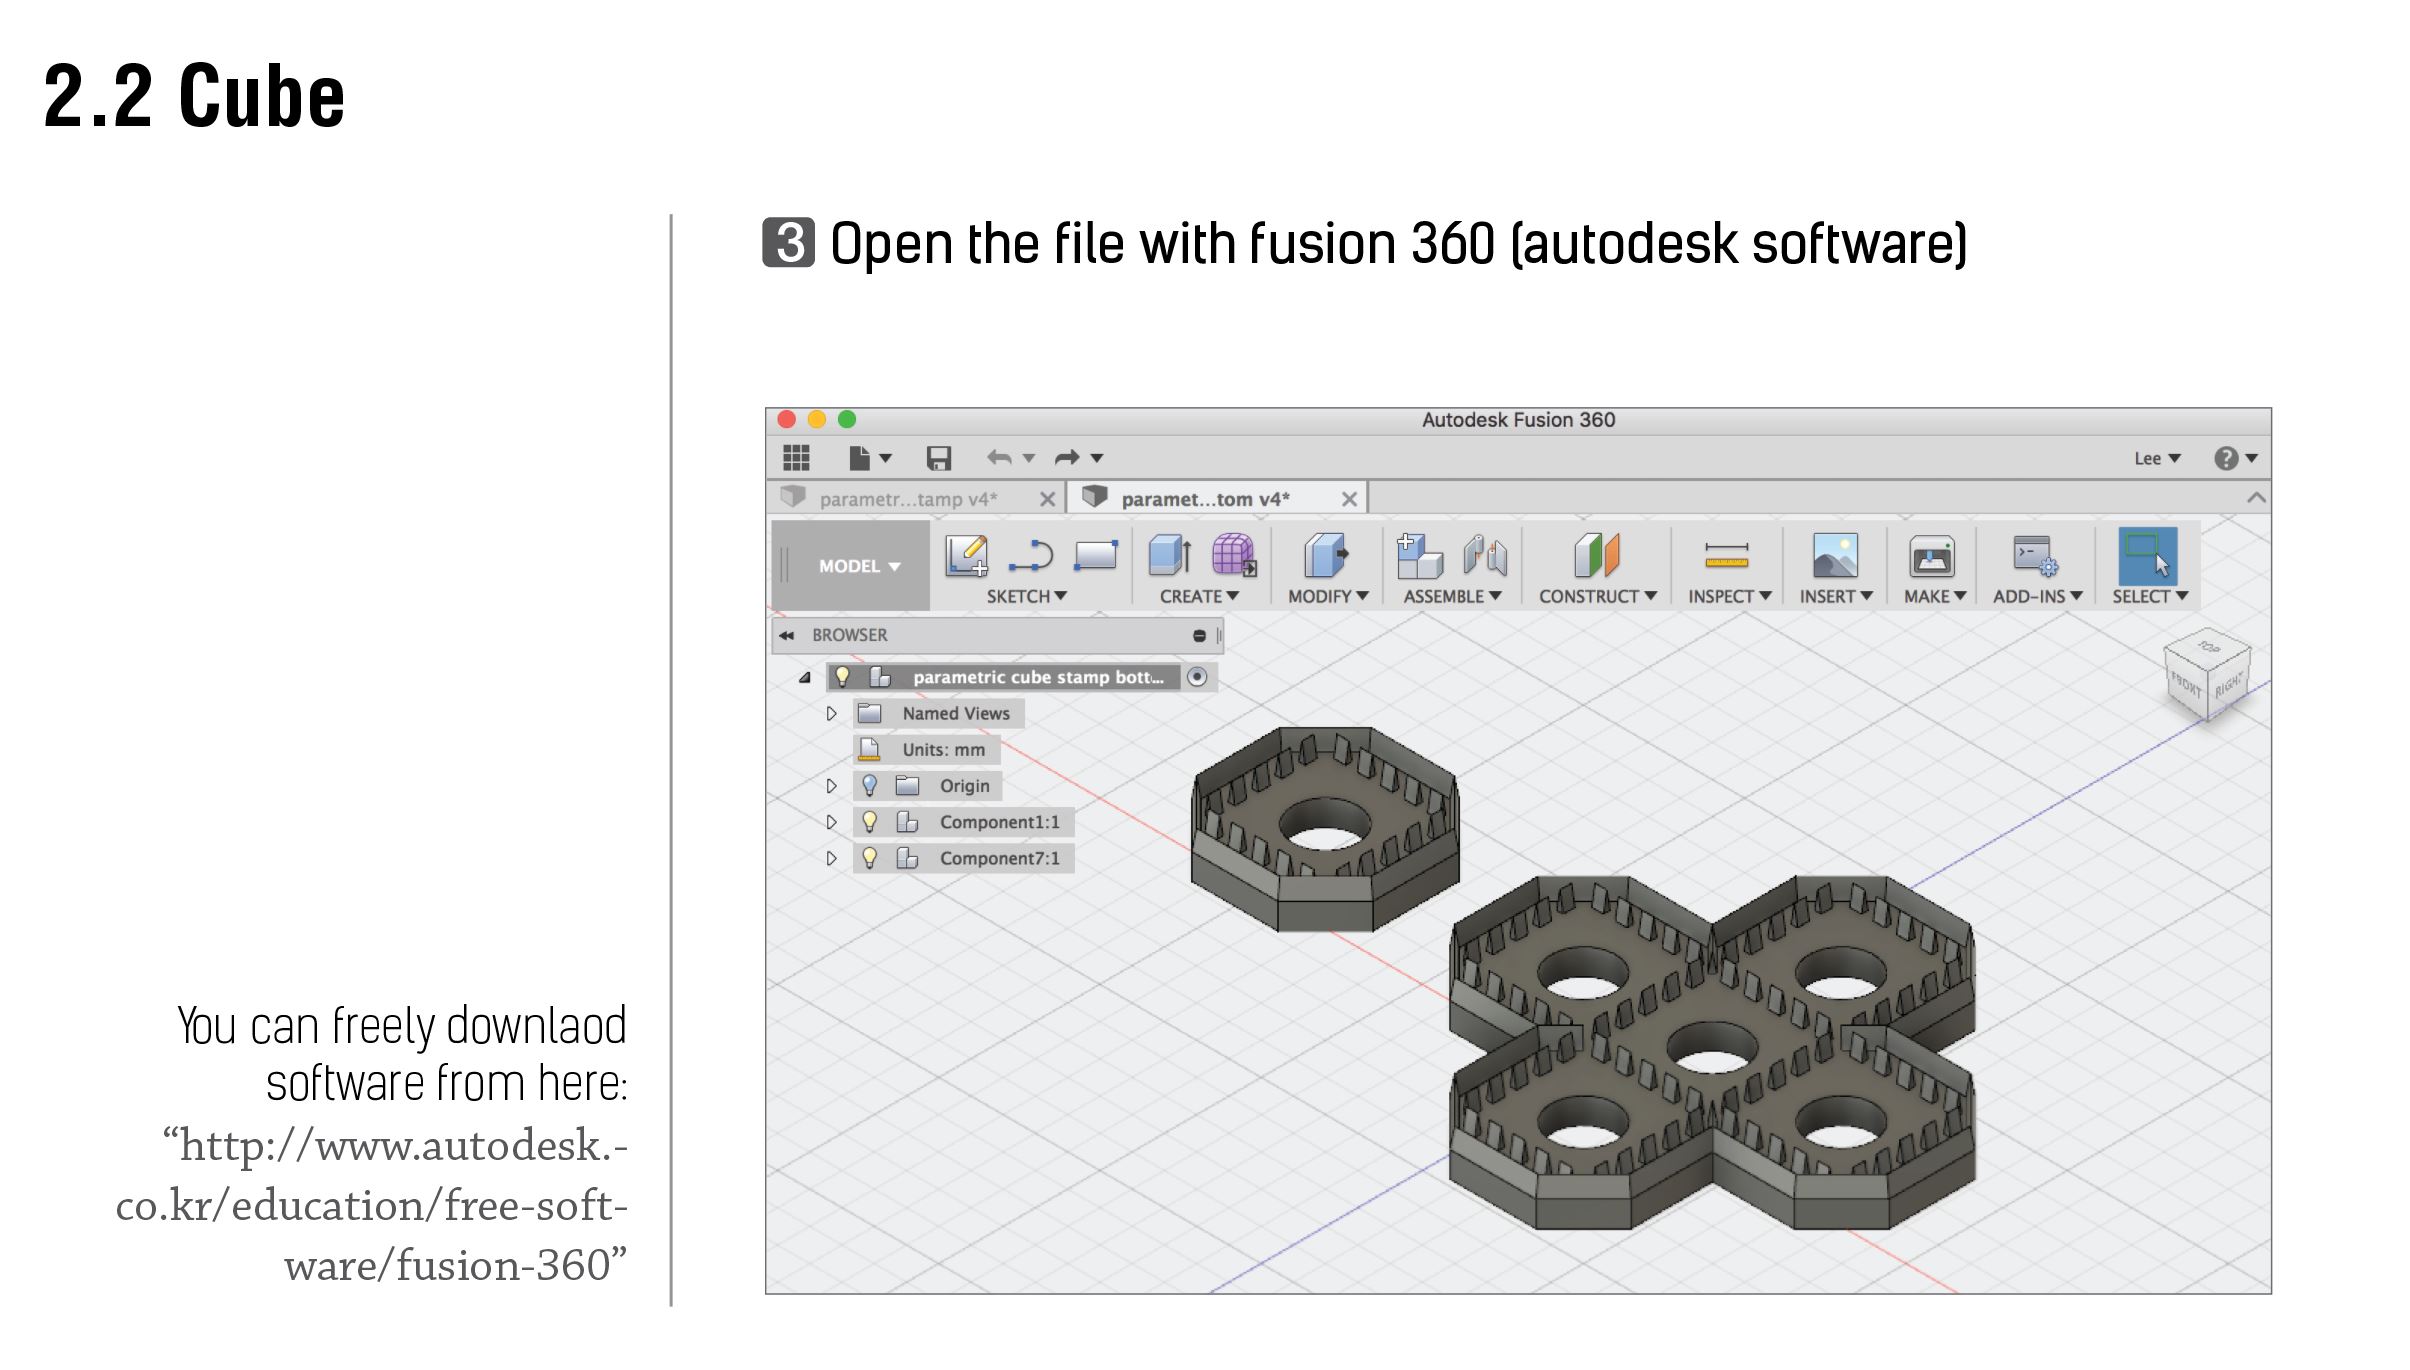Image resolution: width=2410 pixels, height=1370 pixels.
Task: Select the Extrude tool icon
Action: [1170, 555]
